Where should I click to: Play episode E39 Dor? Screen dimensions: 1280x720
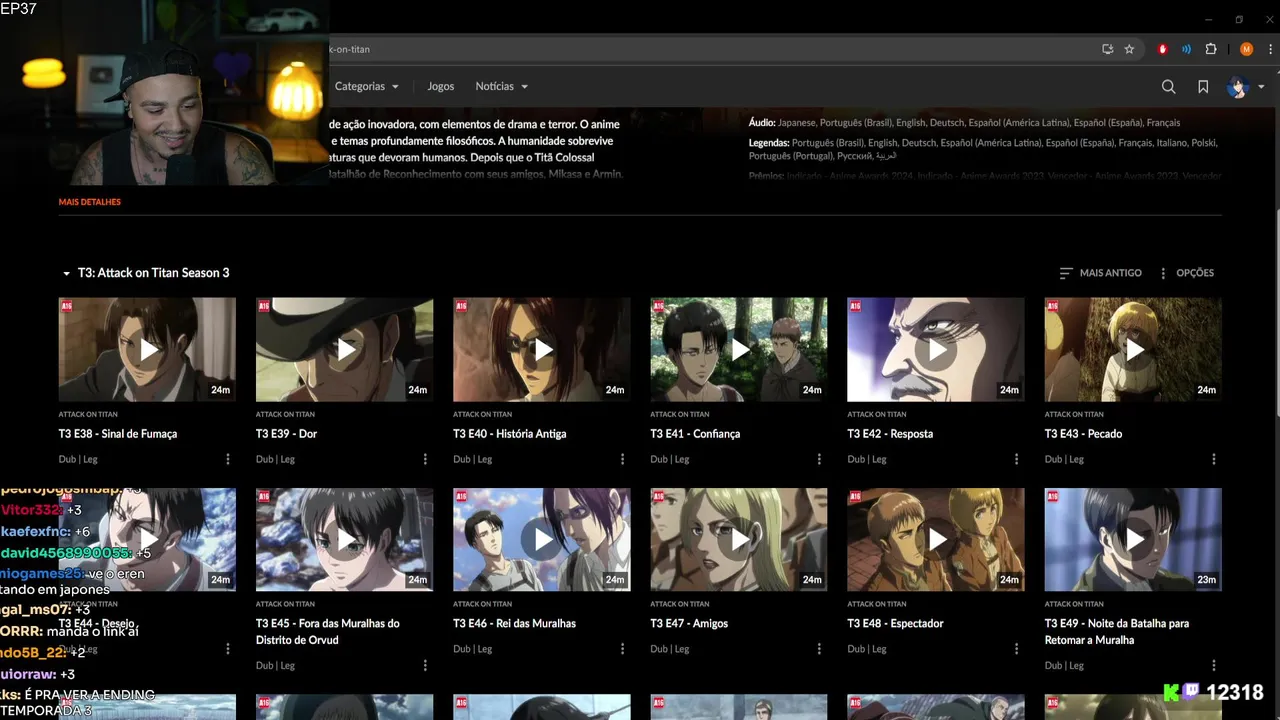point(344,350)
